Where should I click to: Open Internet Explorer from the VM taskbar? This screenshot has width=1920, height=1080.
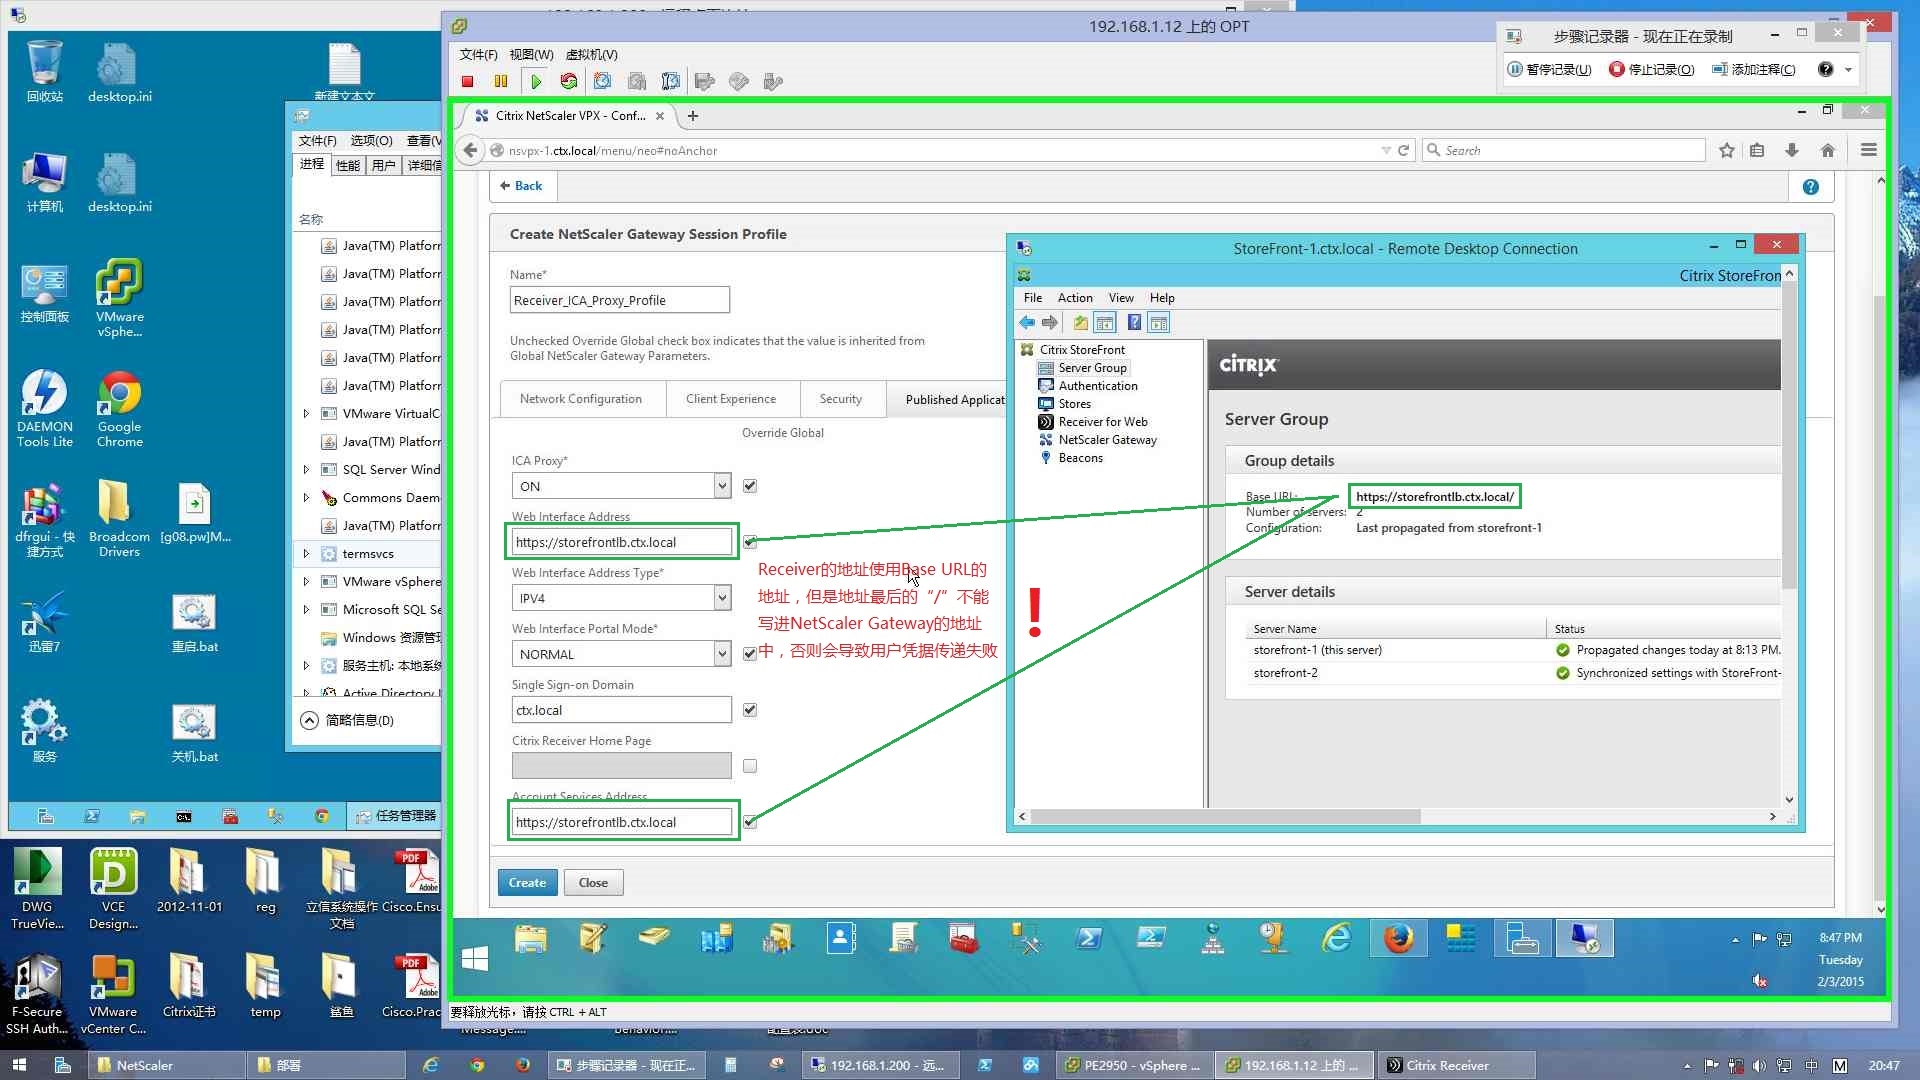[x=1337, y=939]
